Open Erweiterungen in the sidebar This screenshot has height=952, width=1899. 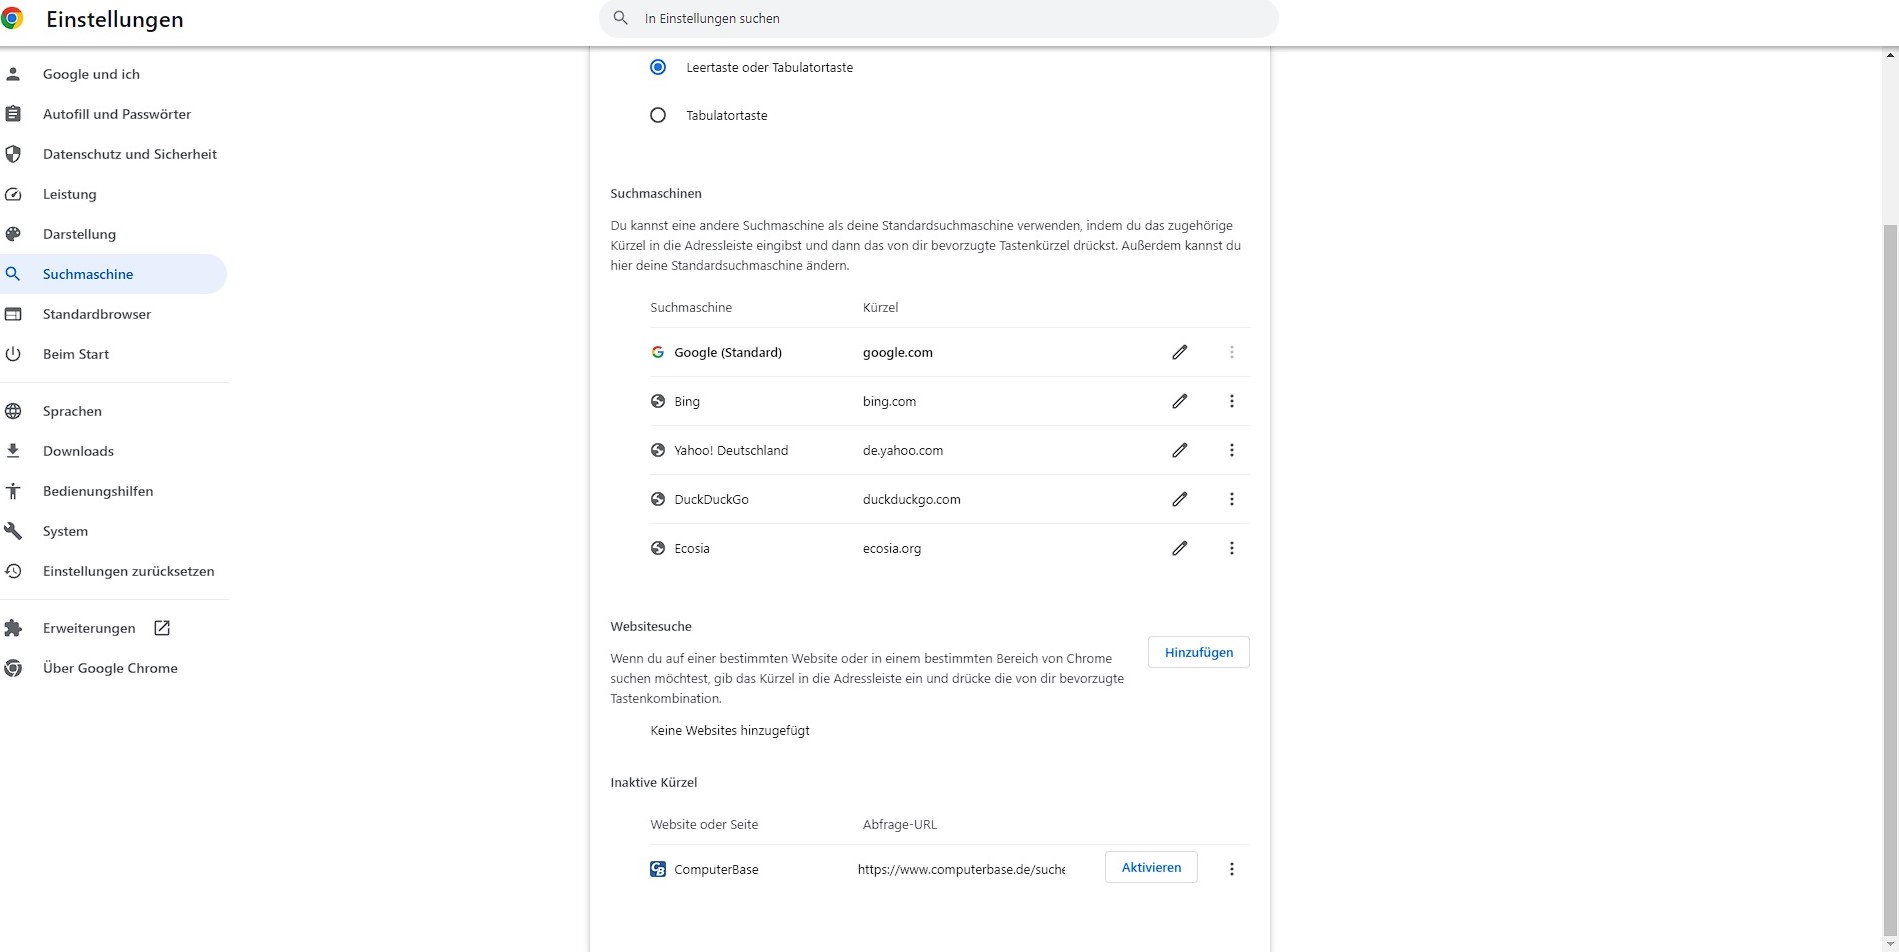89,628
